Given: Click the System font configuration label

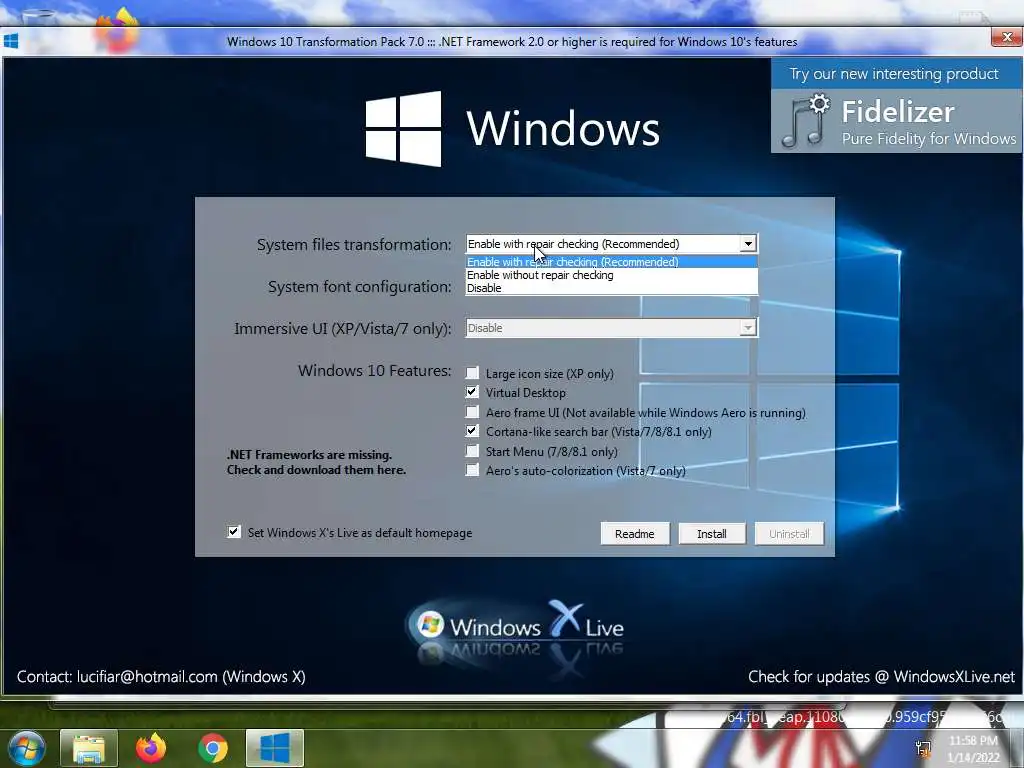Looking at the screenshot, I should pos(359,287).
